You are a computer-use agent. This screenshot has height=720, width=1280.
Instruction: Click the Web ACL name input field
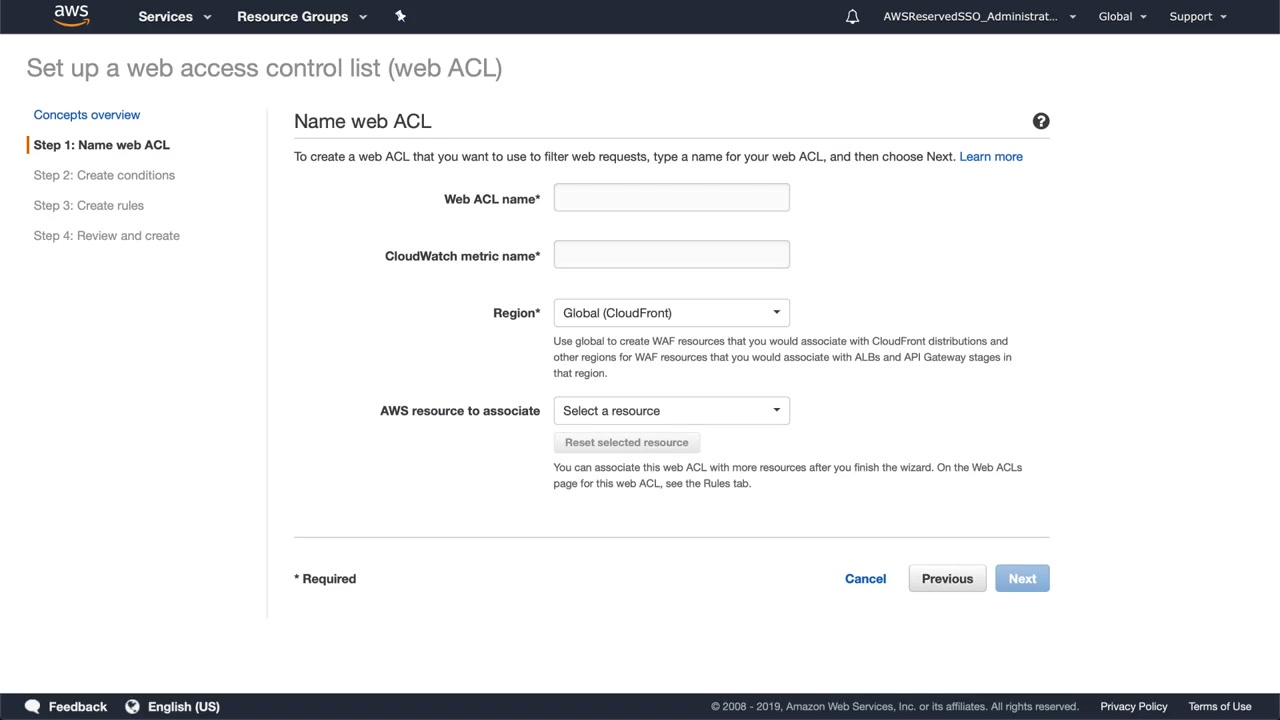(x=671, y=198)
